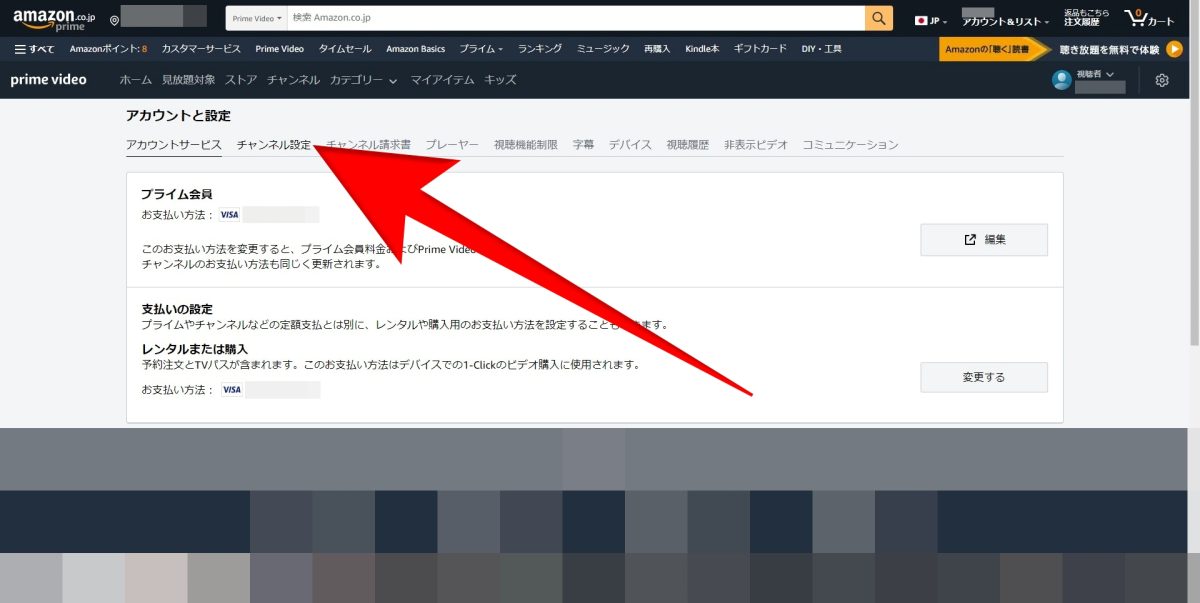
Task: Open 注文履歴 order history link
Action: tap(1083, 19)
